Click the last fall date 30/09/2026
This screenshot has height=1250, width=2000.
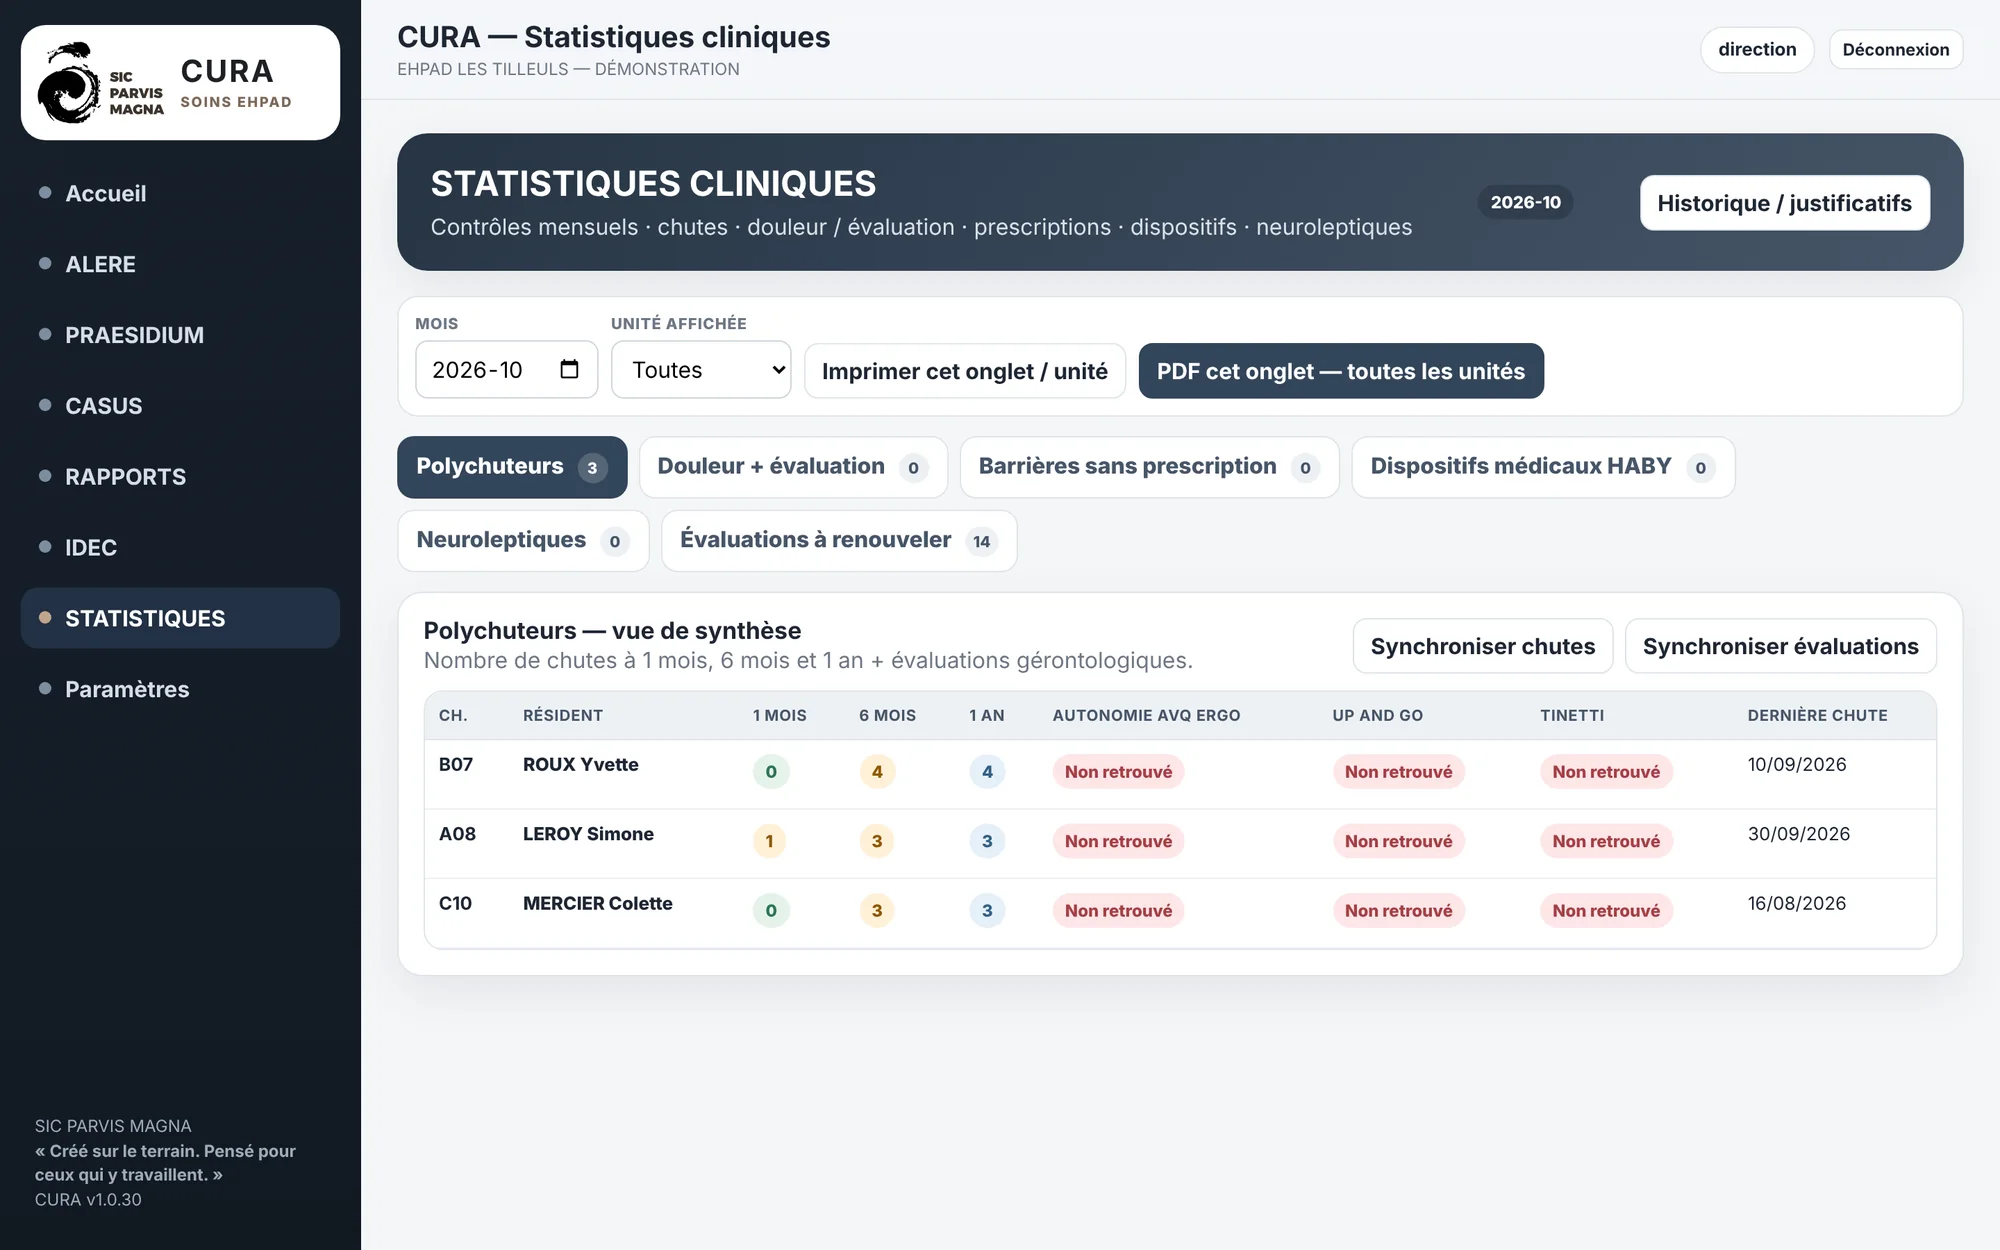click(x=1798, y=834)
